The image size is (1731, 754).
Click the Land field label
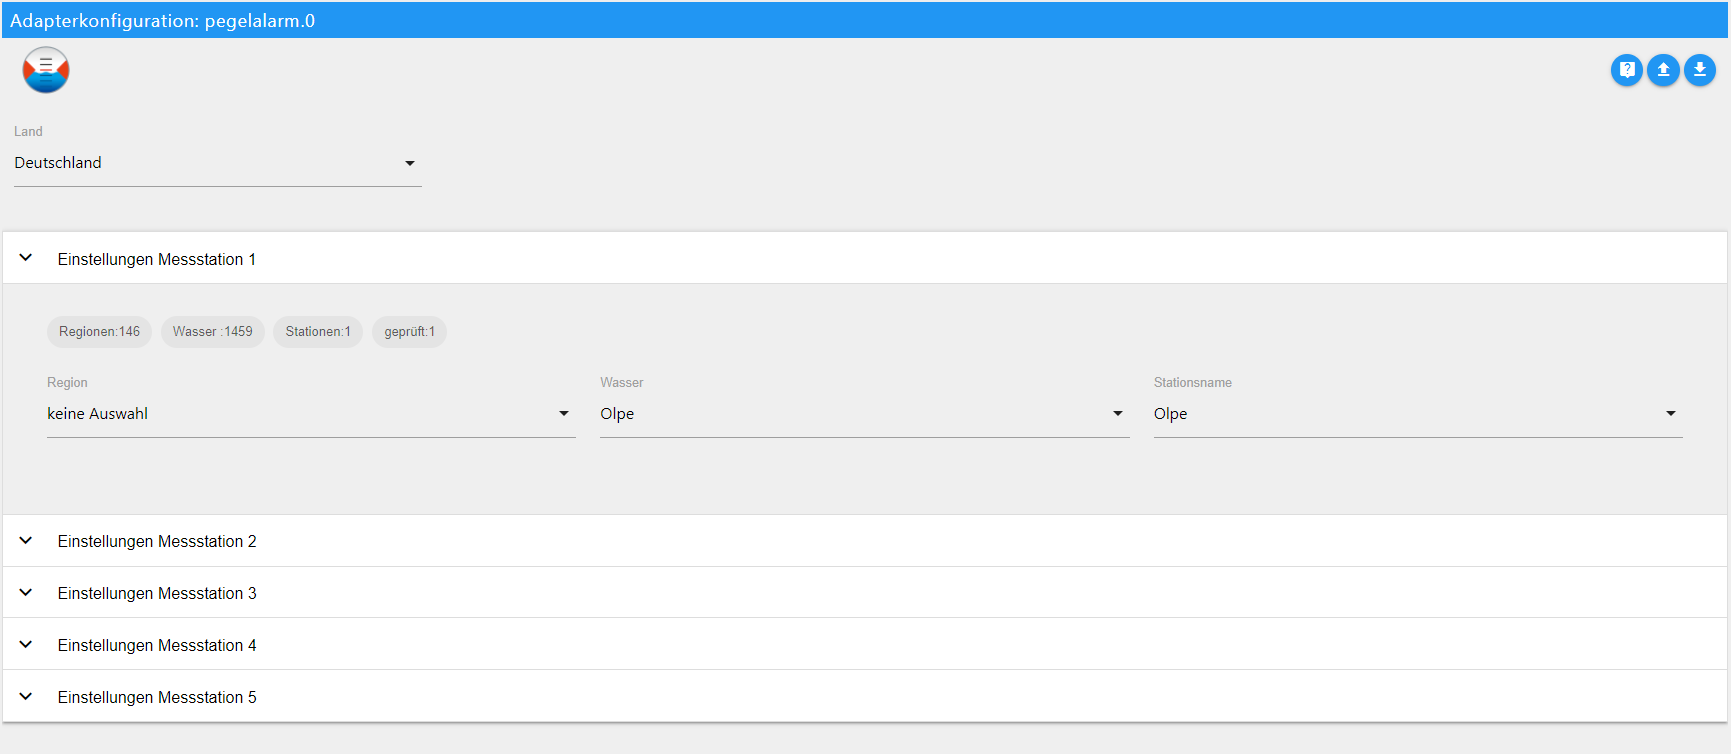coord(28,132)
